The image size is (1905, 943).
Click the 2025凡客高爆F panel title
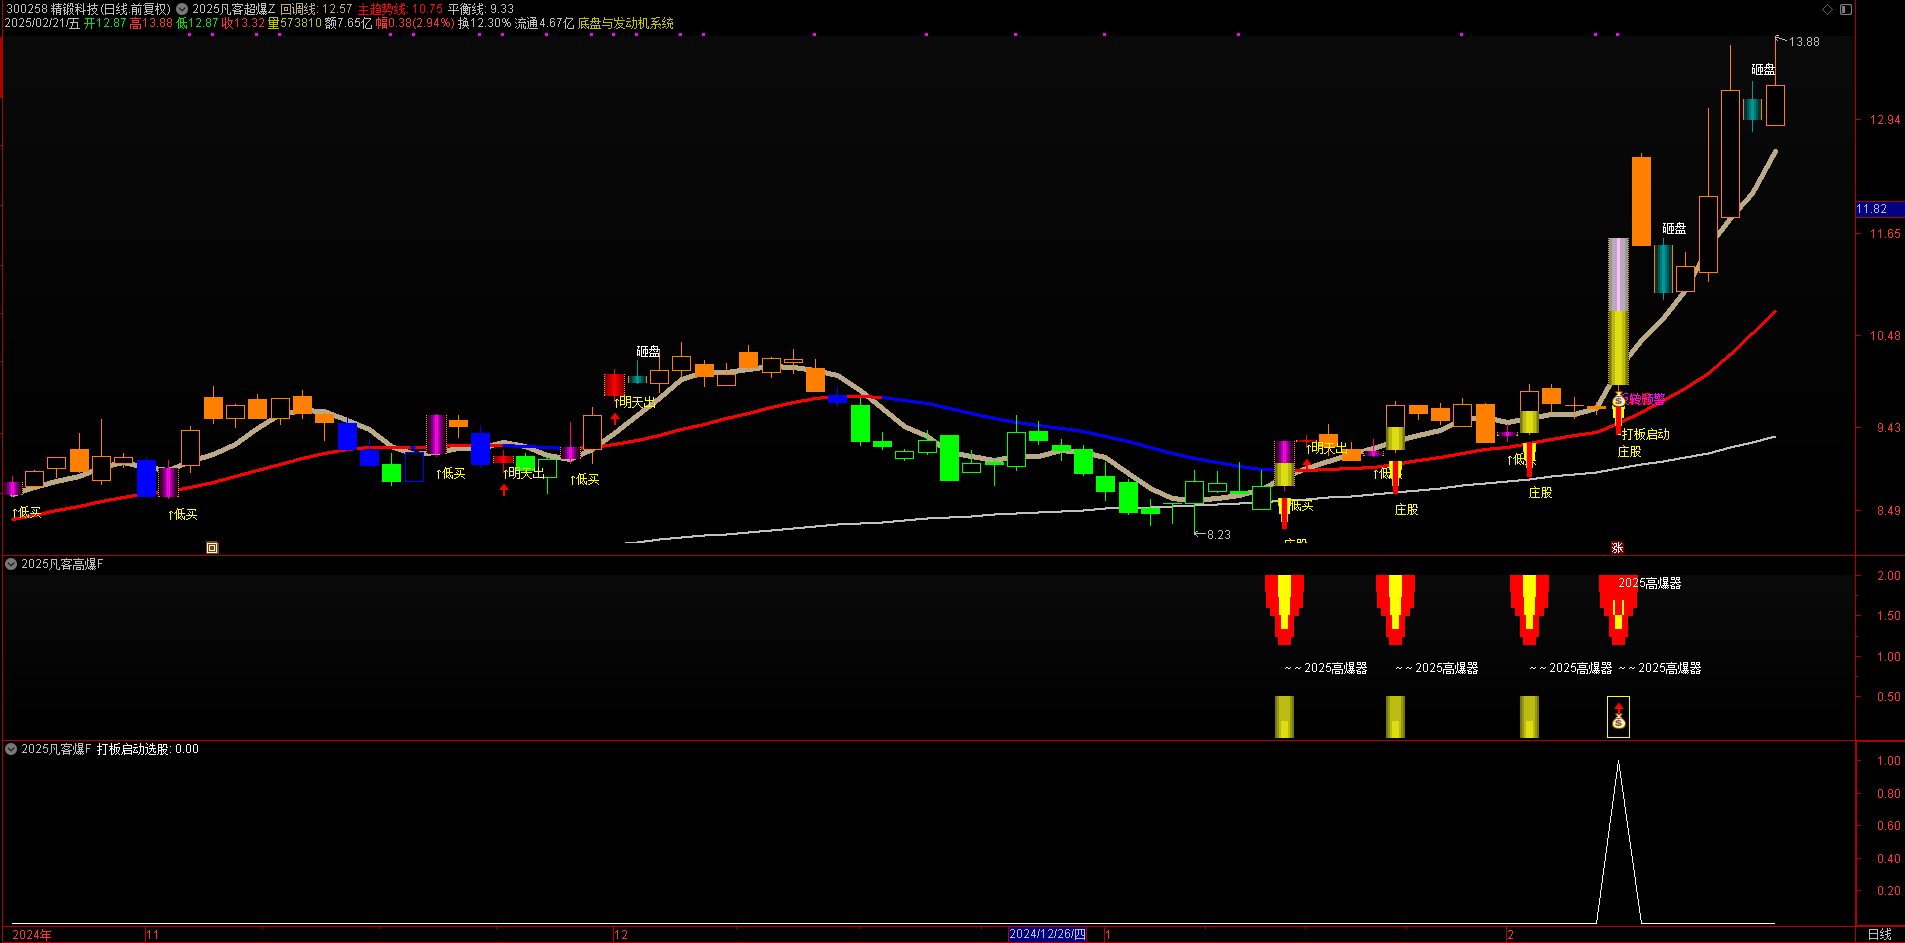(62, 564)
